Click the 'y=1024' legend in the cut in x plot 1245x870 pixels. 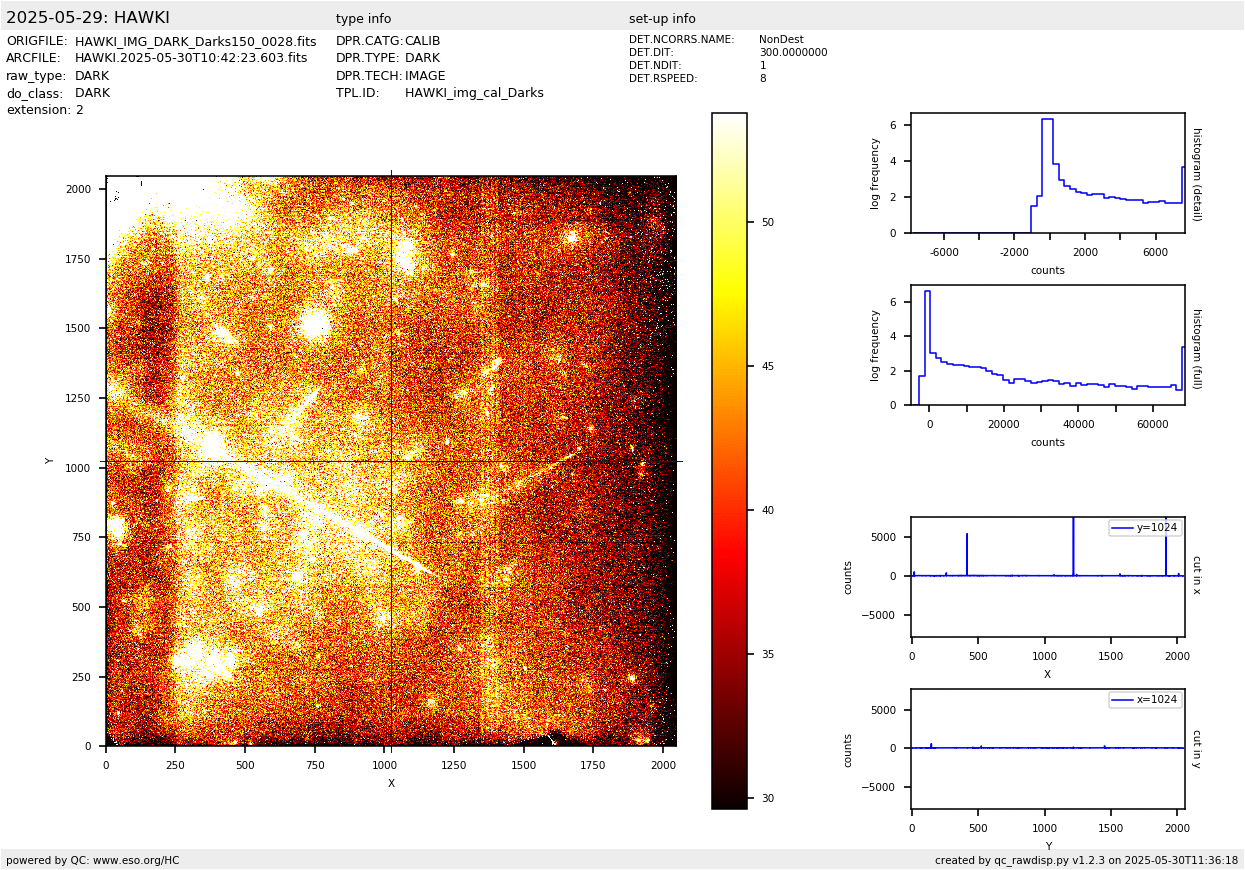[x=1144, y=528]
